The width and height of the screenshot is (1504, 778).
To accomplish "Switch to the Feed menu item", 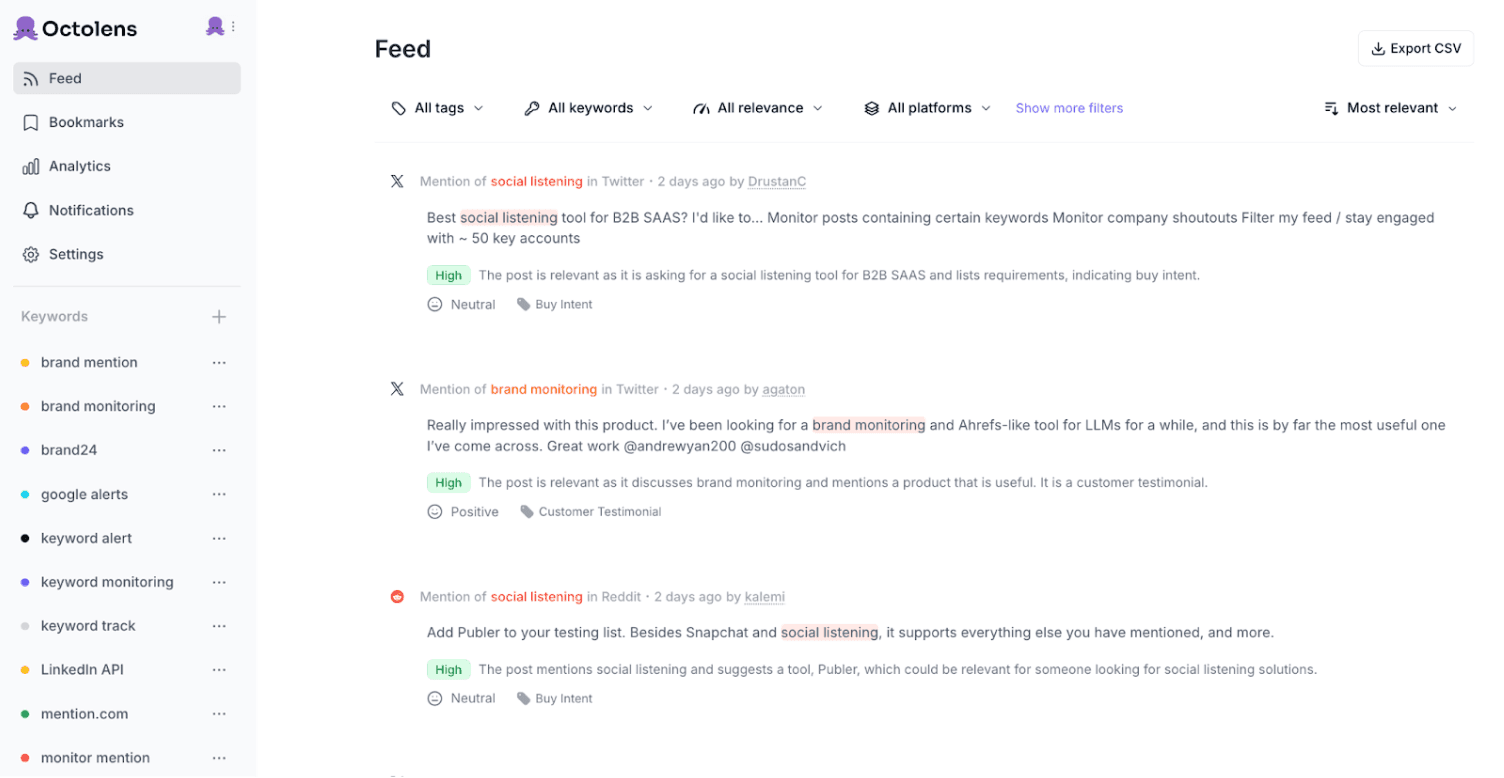I will click(65, 78).
